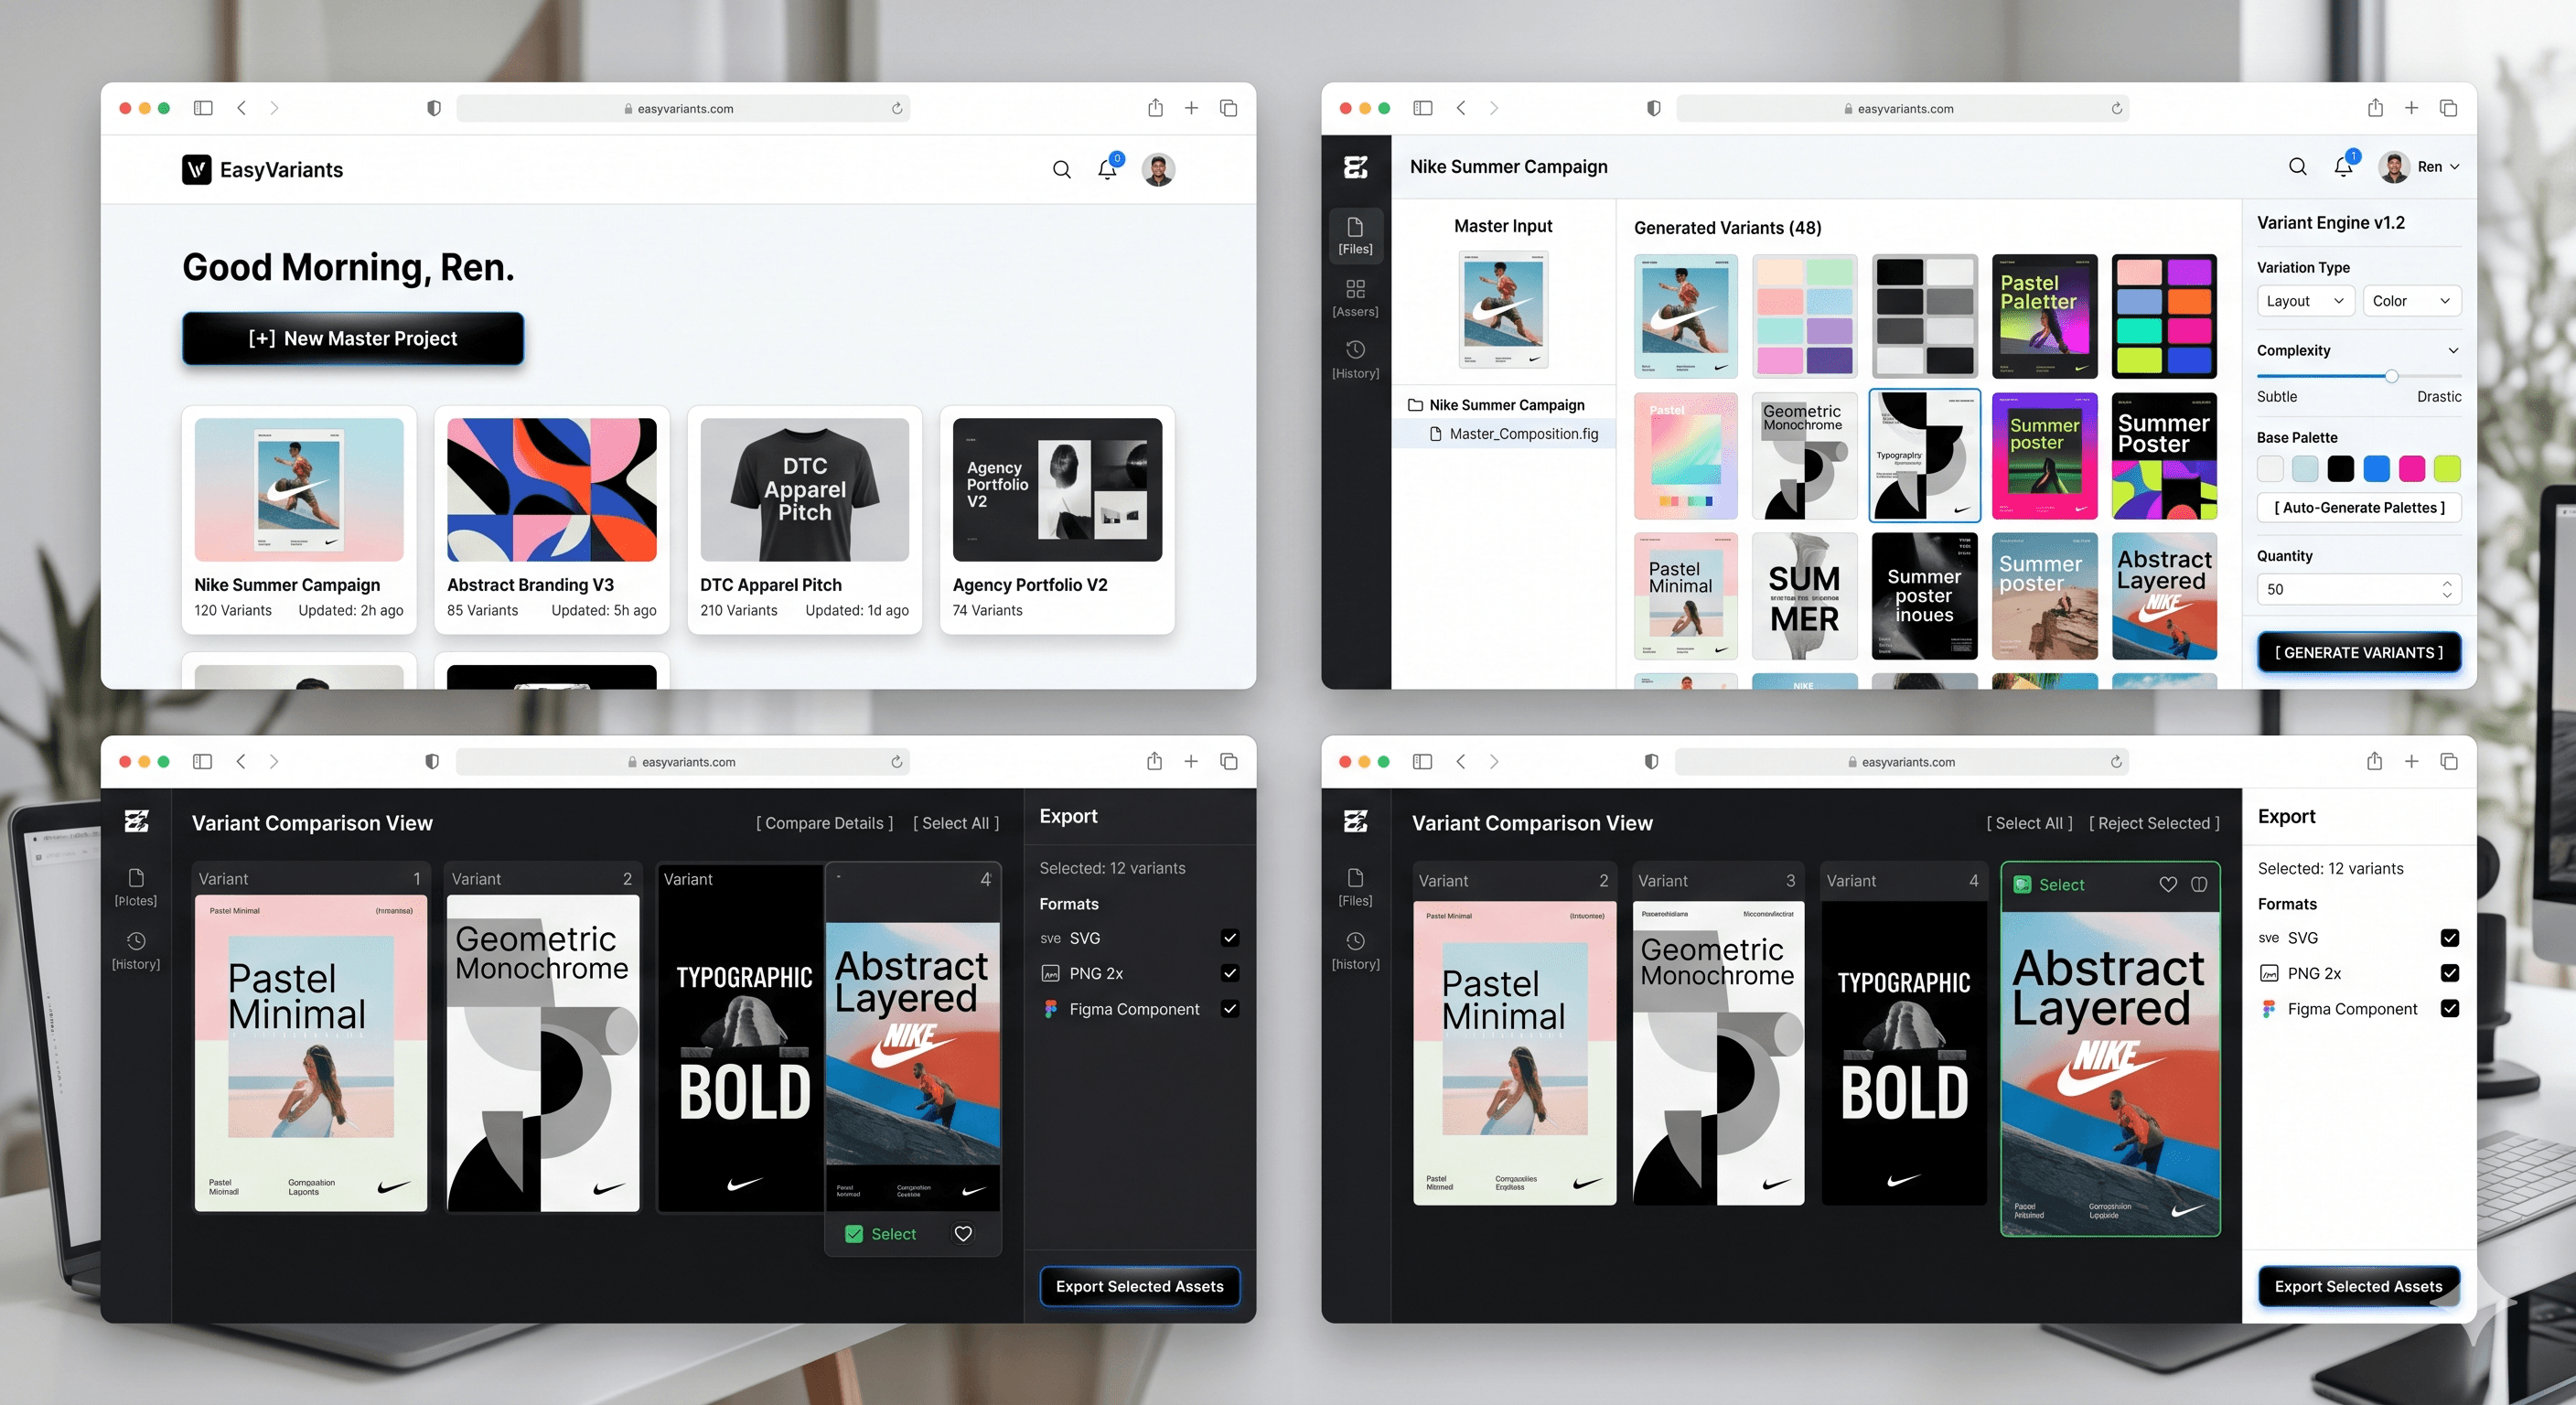Click the search icon in the EasyVariants dashboard header
This screenshot has height=1405, width=2576.
(x=1061, y=170)
